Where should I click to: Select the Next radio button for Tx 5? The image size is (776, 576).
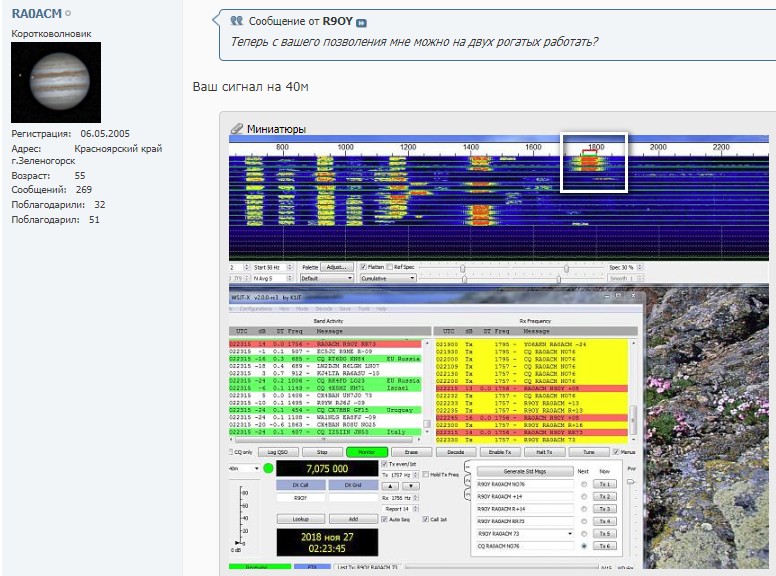click(584, 534)
